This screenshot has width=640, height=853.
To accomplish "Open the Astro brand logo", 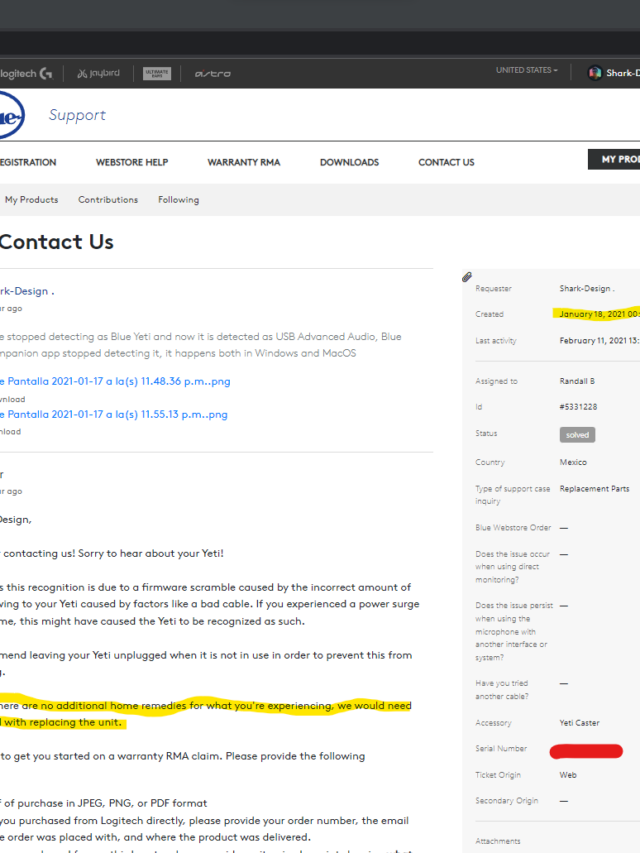I will point(213,73).
